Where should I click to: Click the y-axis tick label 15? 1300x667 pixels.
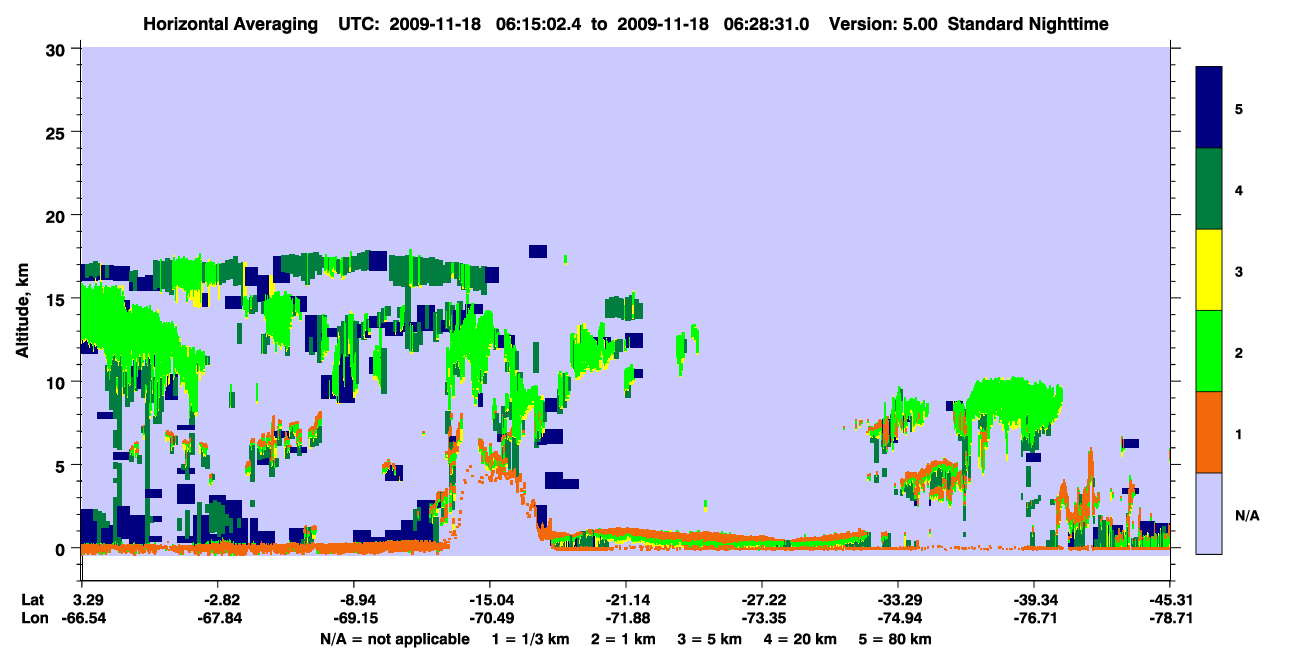coord(58,299)
